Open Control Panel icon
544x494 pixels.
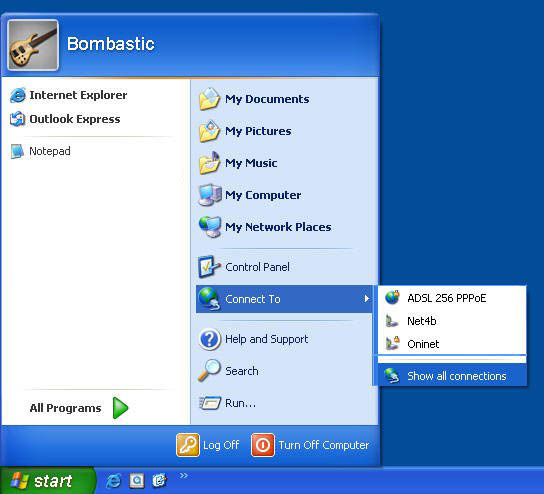(209, 267)
